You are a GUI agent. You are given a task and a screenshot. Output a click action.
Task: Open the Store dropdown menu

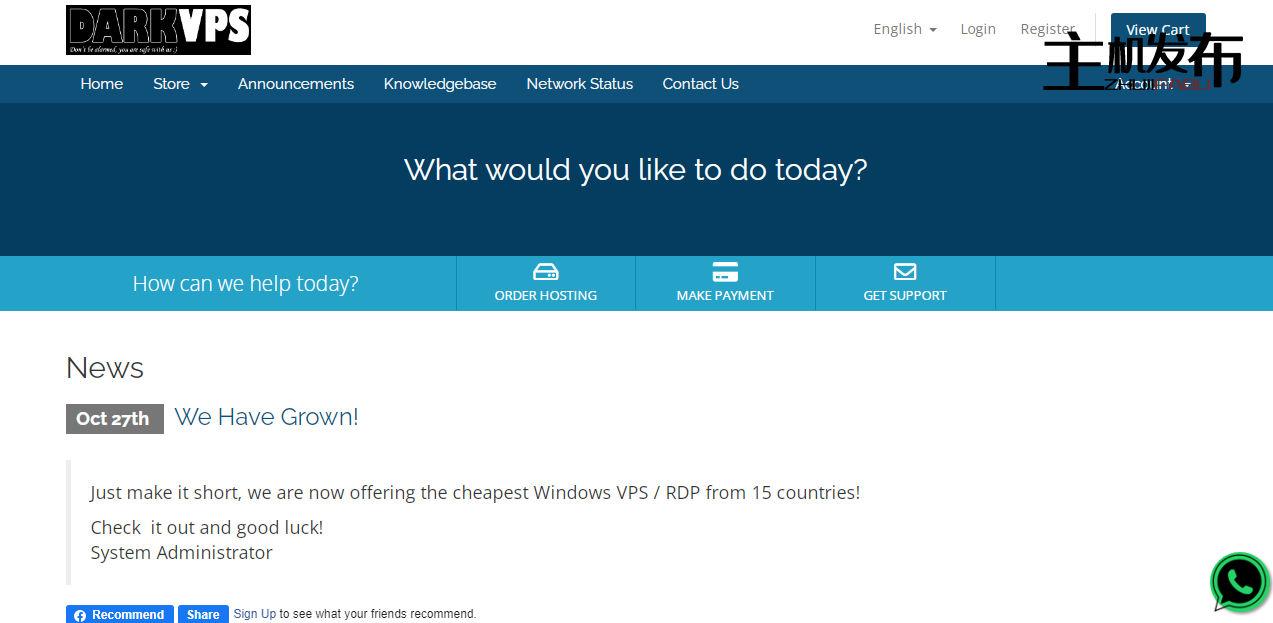tap(180, 84)
